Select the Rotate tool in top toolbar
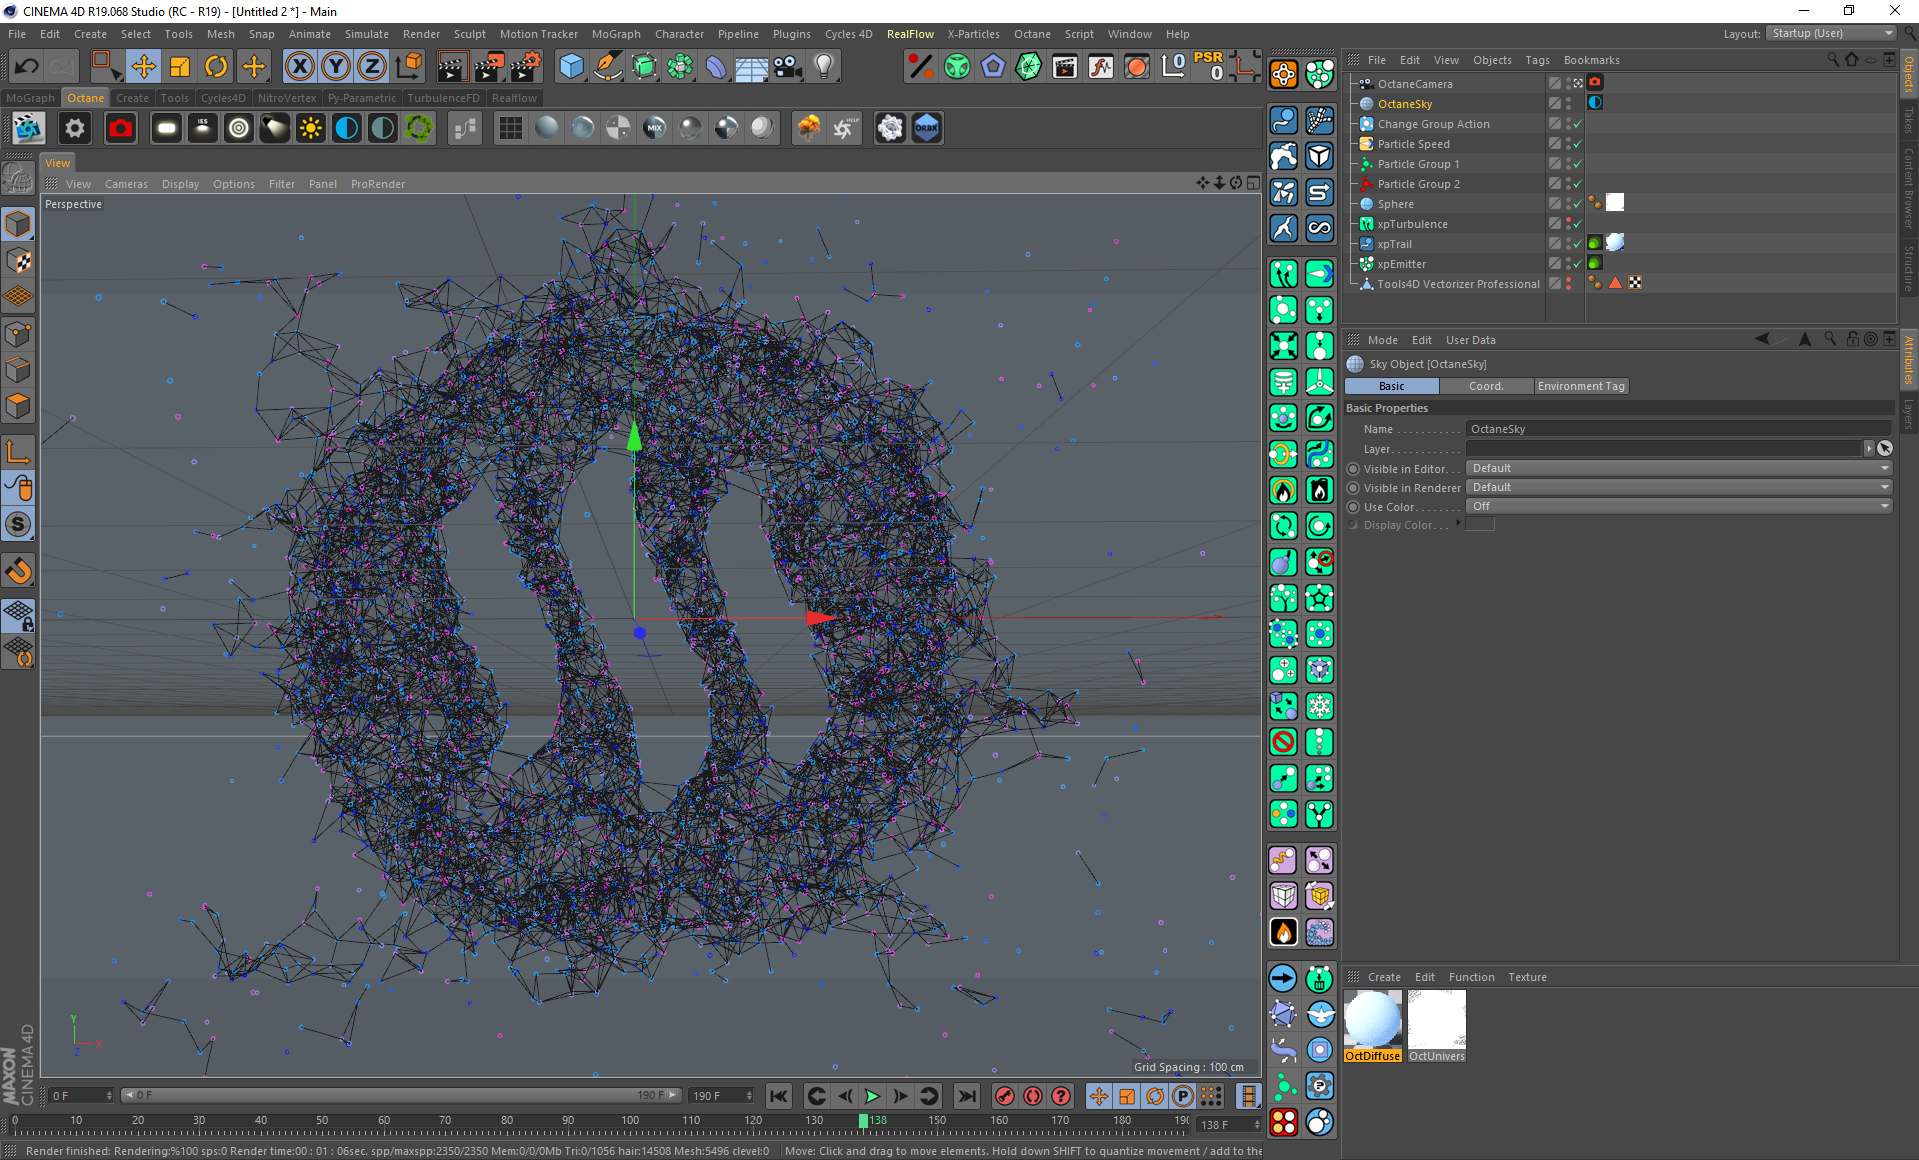This screenshot has height=1160, width=1919. pos(216,67)
